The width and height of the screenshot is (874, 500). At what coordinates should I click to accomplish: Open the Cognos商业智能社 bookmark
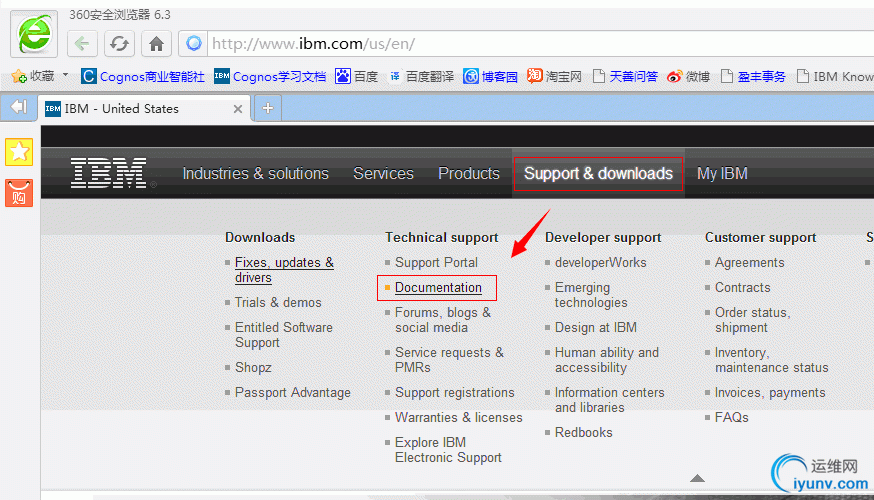pyautogui.click(x=143, y=76)
